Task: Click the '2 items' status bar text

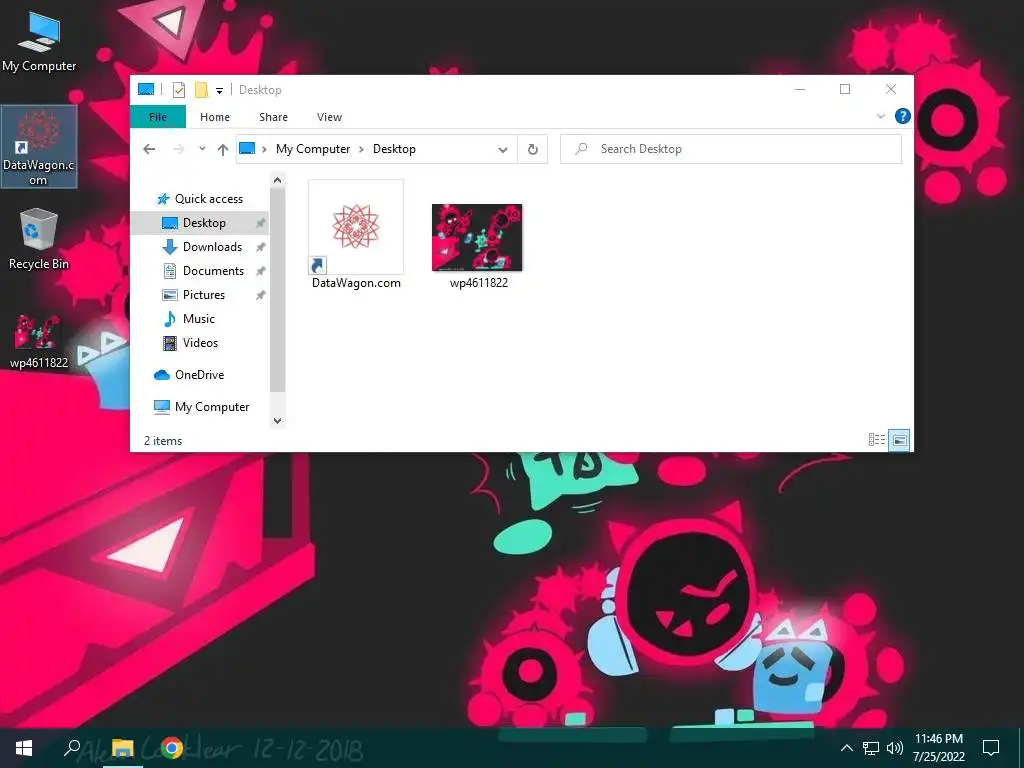Action: tap(163, 441)
